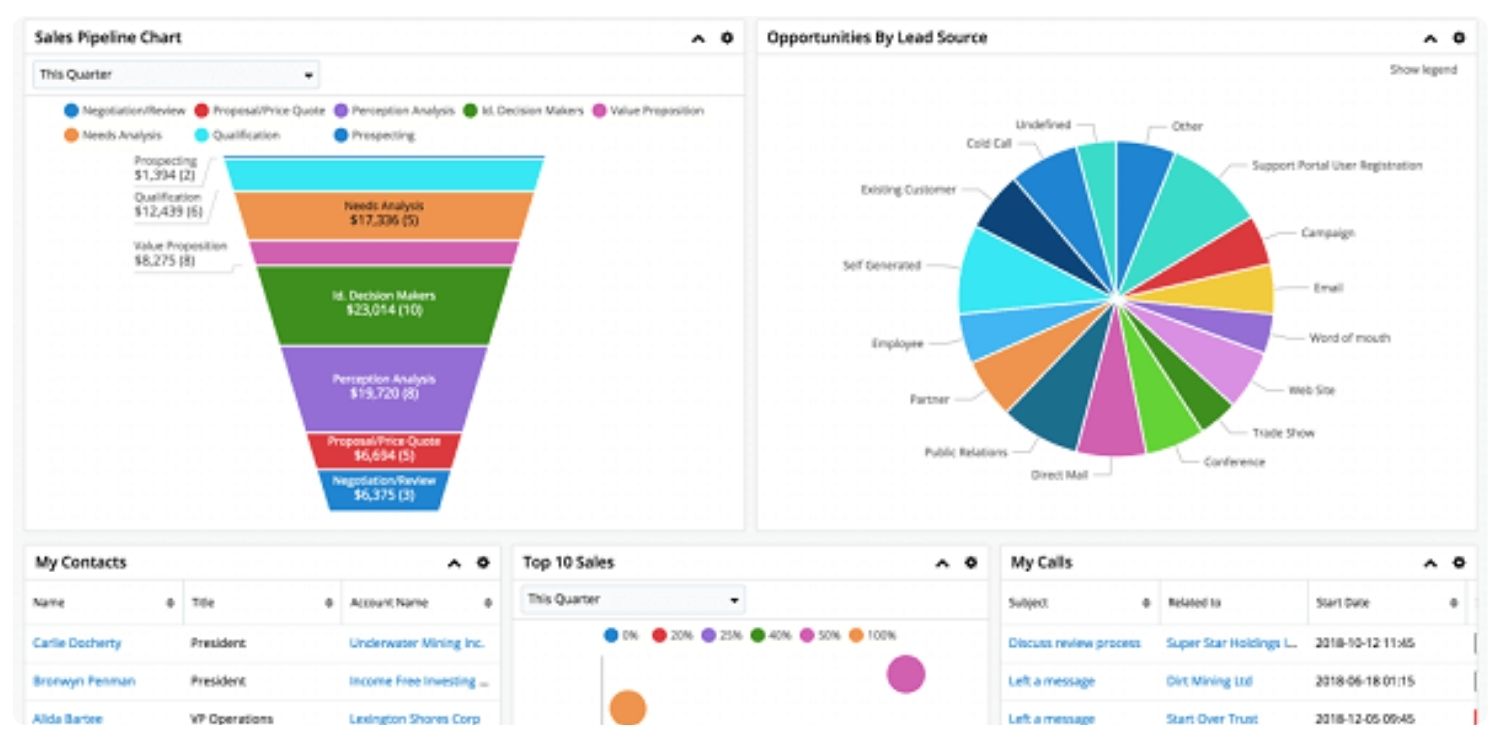Select Needs Analysis funnel segment
Viewport: 1500px width, 741px height.
coord(384,214)
